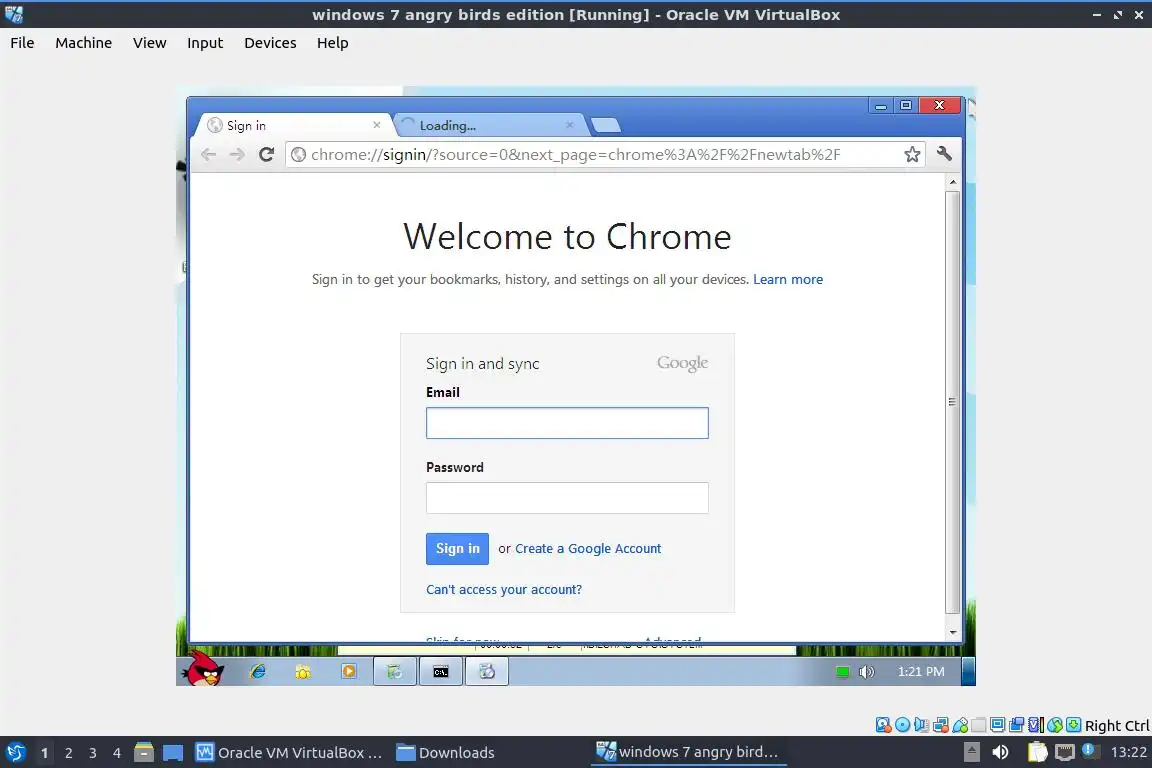The width and height of the screenshot is (1152, 768).
Task: Click VirtualBox mouse integration indicator
Action: [1055, 725]
